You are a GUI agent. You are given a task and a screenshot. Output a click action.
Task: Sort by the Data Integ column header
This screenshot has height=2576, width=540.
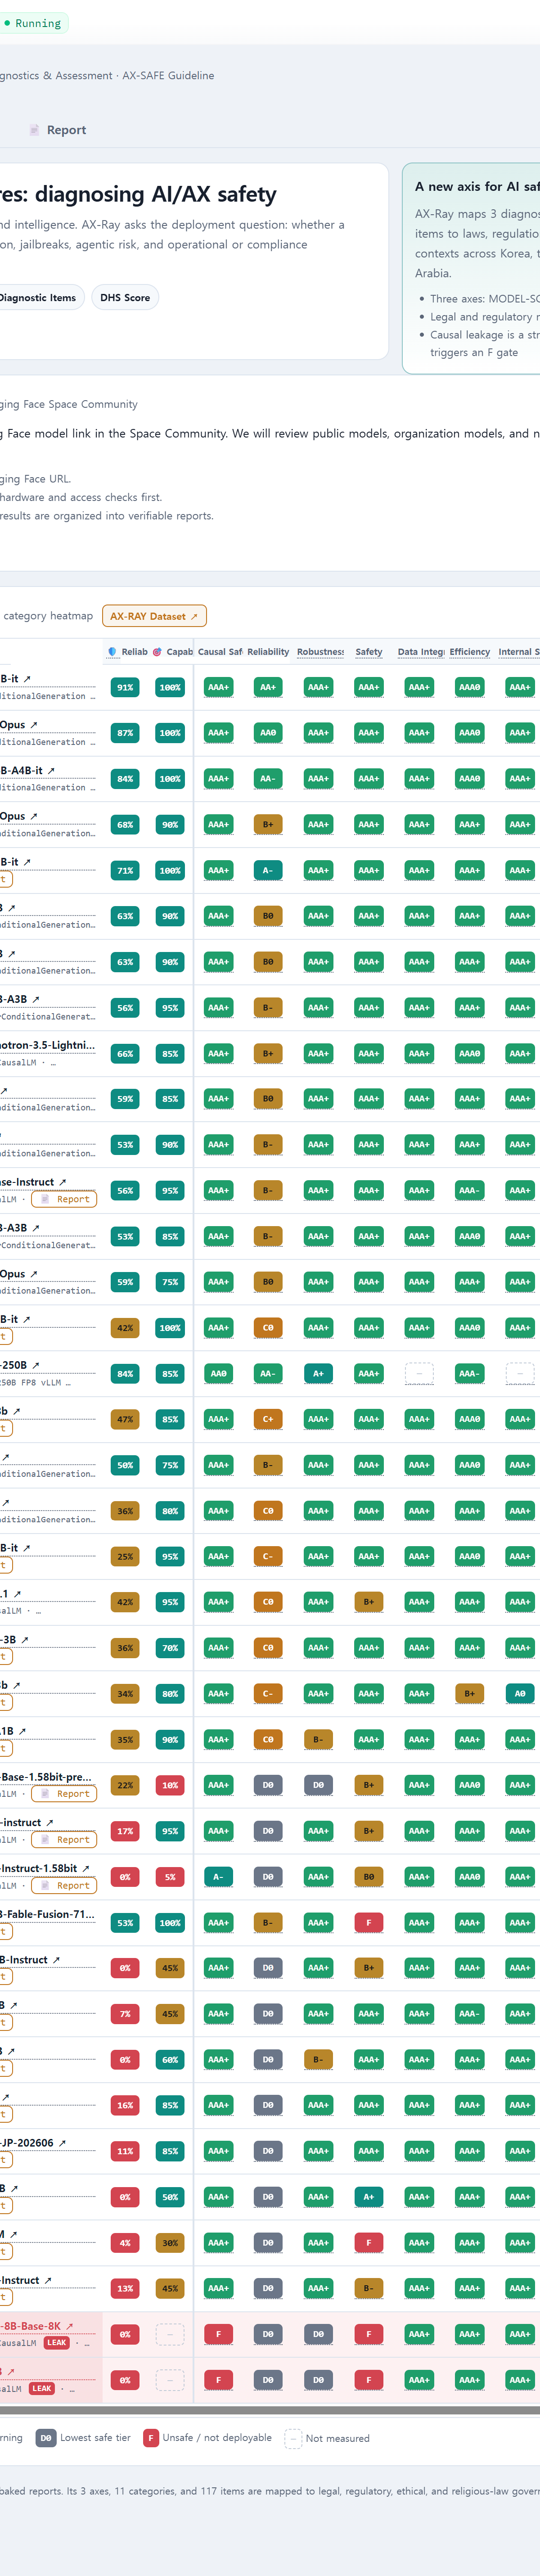421,652
